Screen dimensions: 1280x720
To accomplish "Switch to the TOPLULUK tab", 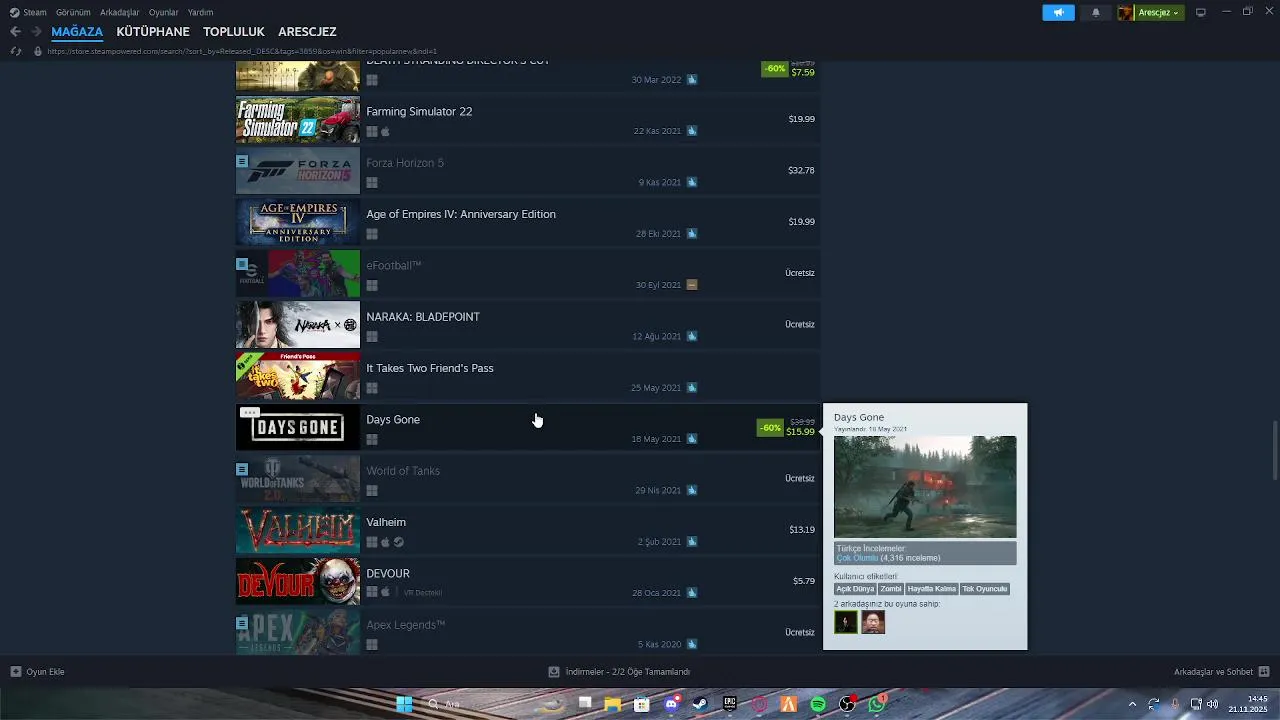I will pos(234,31).
